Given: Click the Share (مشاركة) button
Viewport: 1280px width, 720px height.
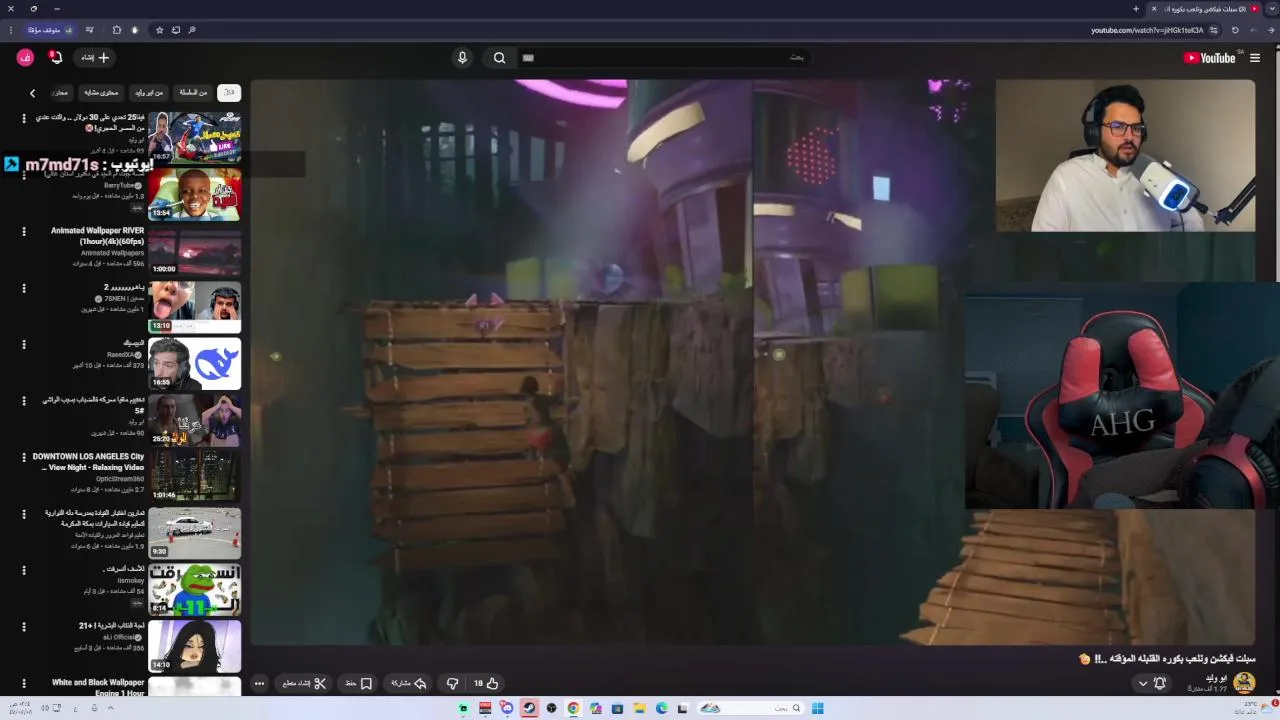Looking at the screenshot, I should pos(408,683).
